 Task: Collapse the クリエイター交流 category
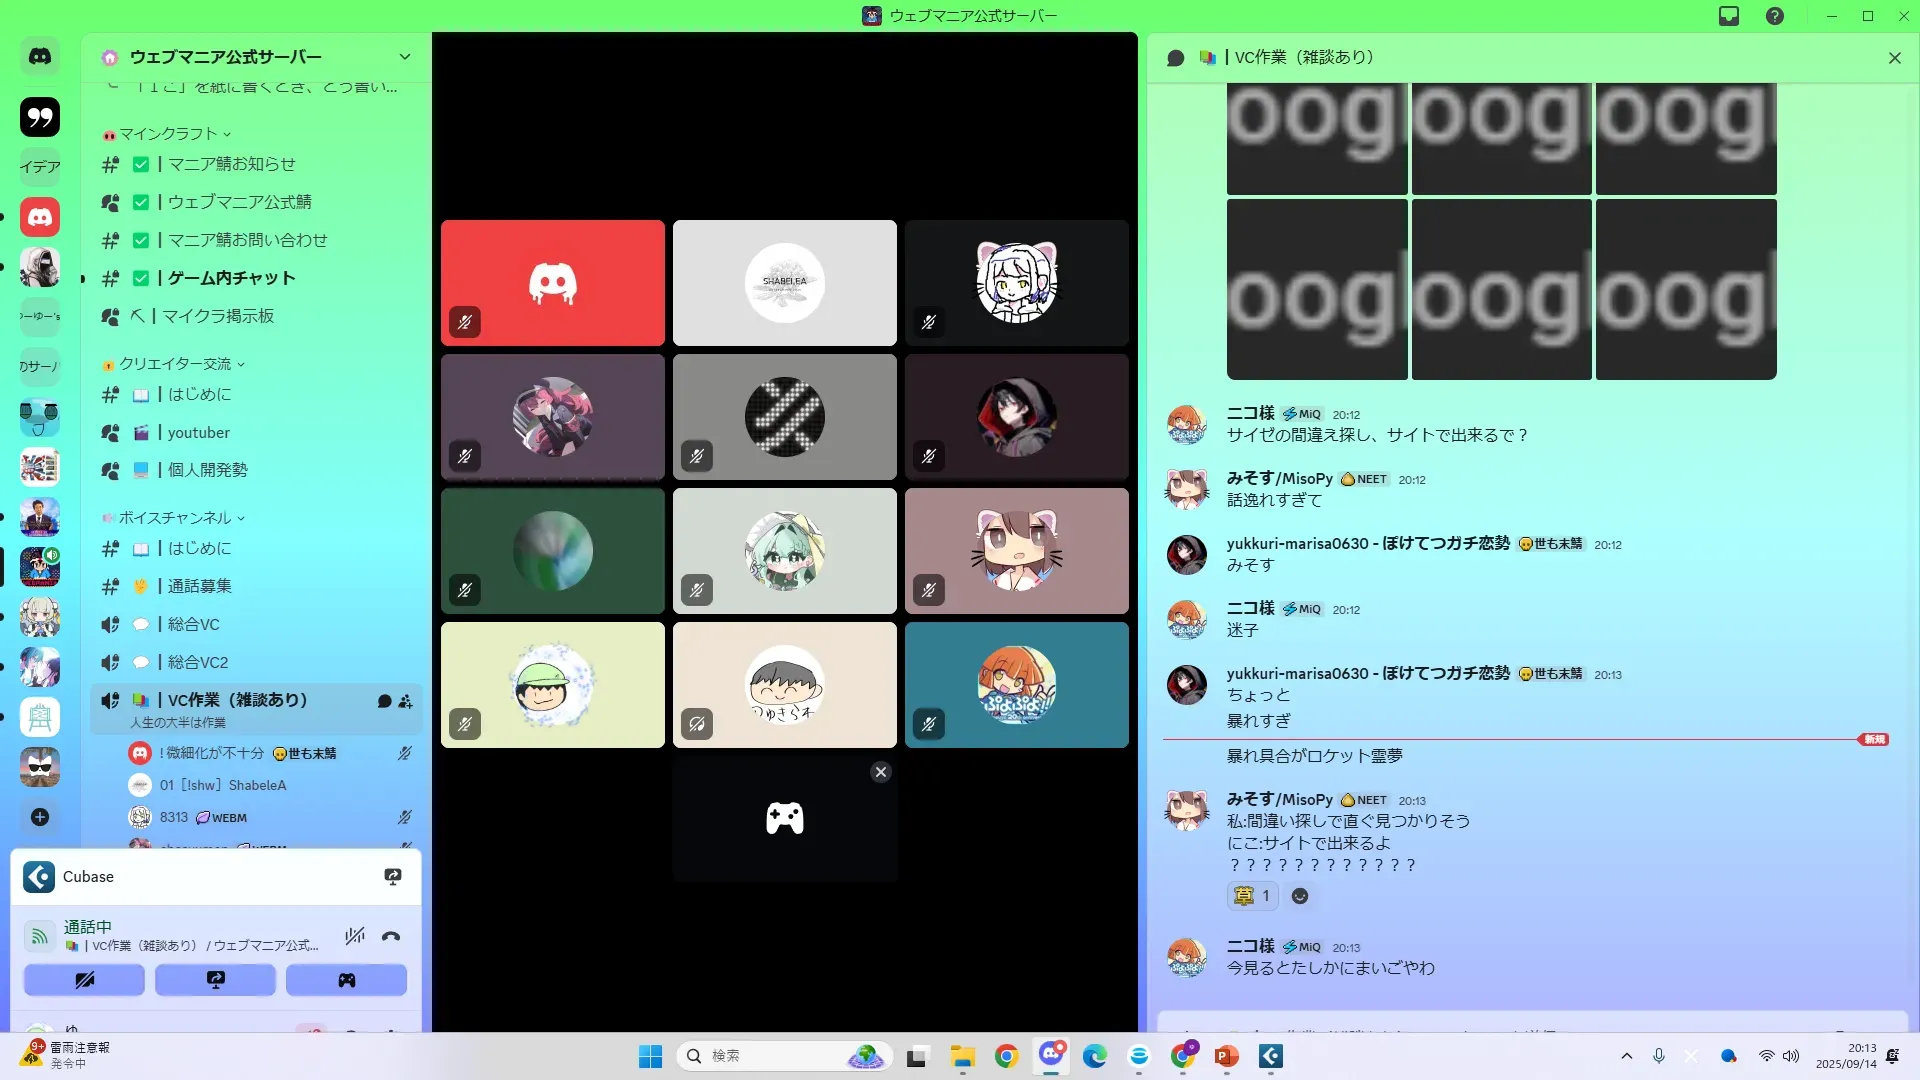[175, 364]
